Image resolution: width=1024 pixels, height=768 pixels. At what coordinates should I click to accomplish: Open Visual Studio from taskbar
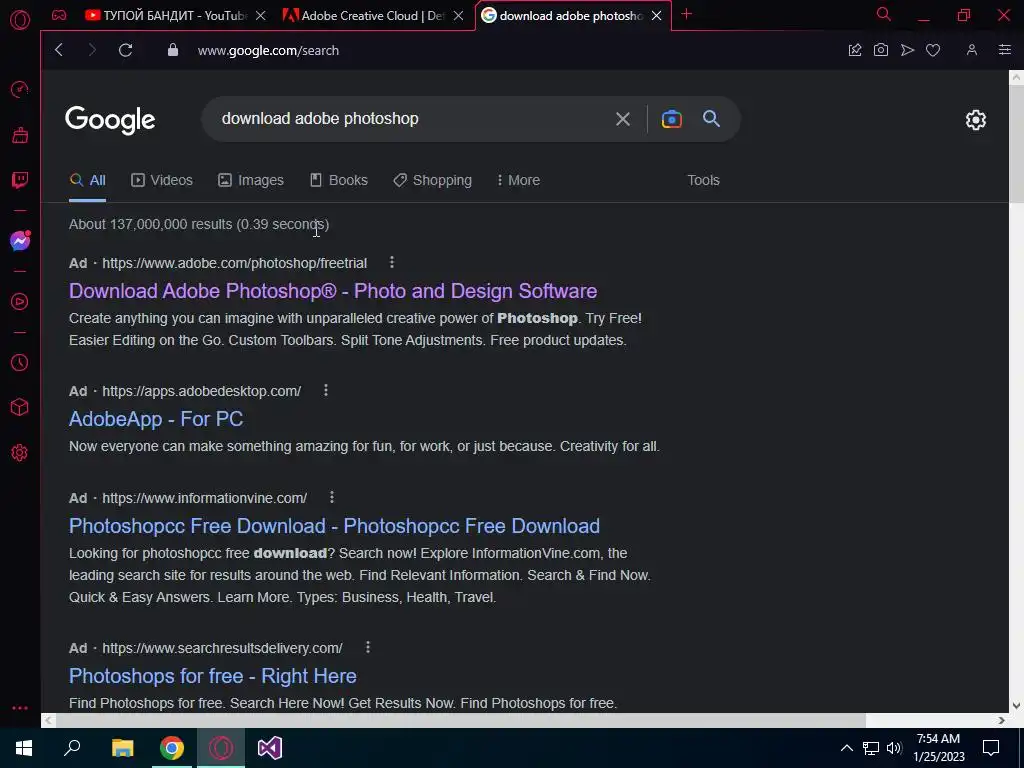pyautogui.click(x=270, y=748)
